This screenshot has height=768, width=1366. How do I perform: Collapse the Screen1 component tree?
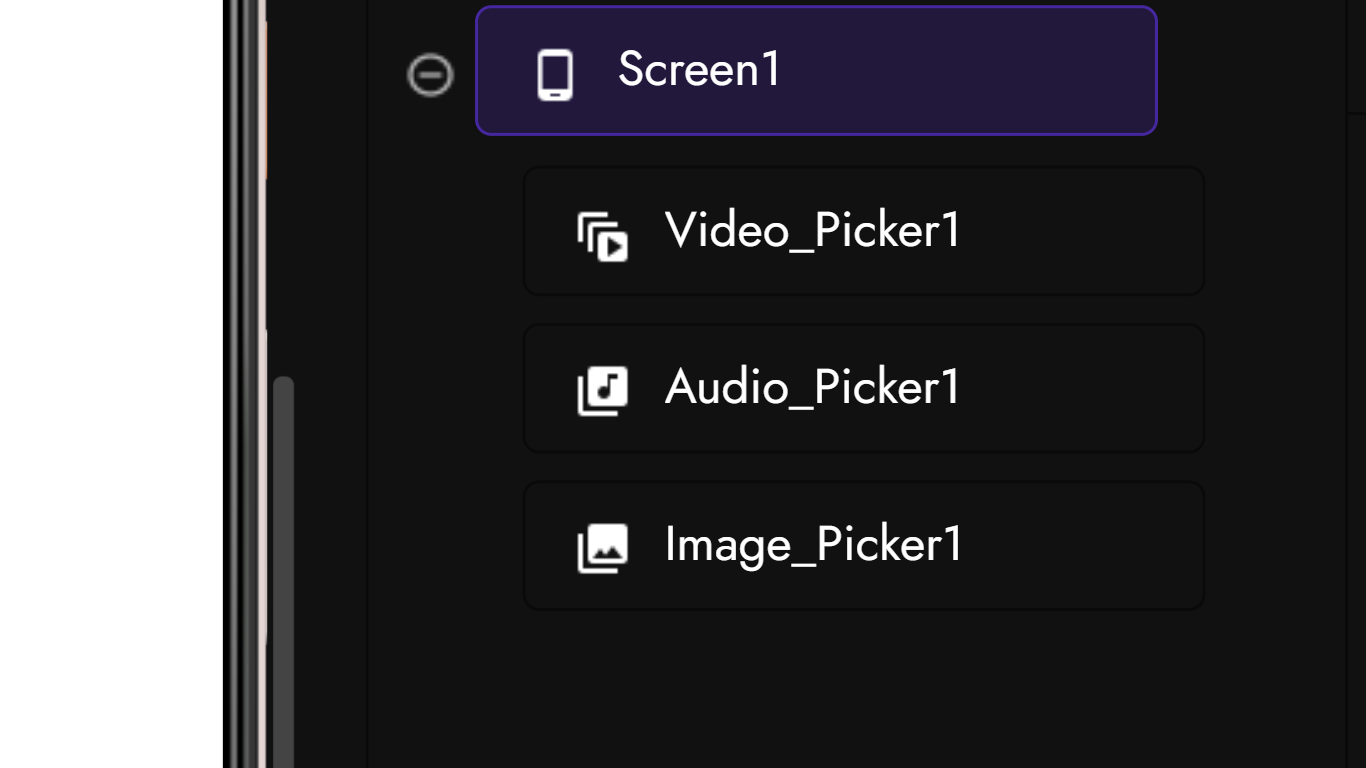point(431,75)
